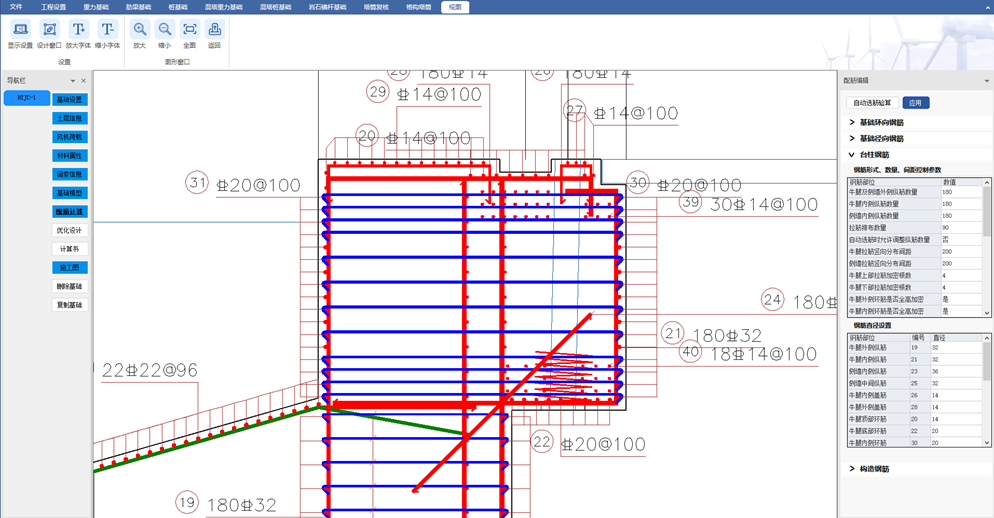Viewport: 994px width, 518px height.
Task: Click the 放大字体 enlarge font icon
Action: [x=78, y=30]
